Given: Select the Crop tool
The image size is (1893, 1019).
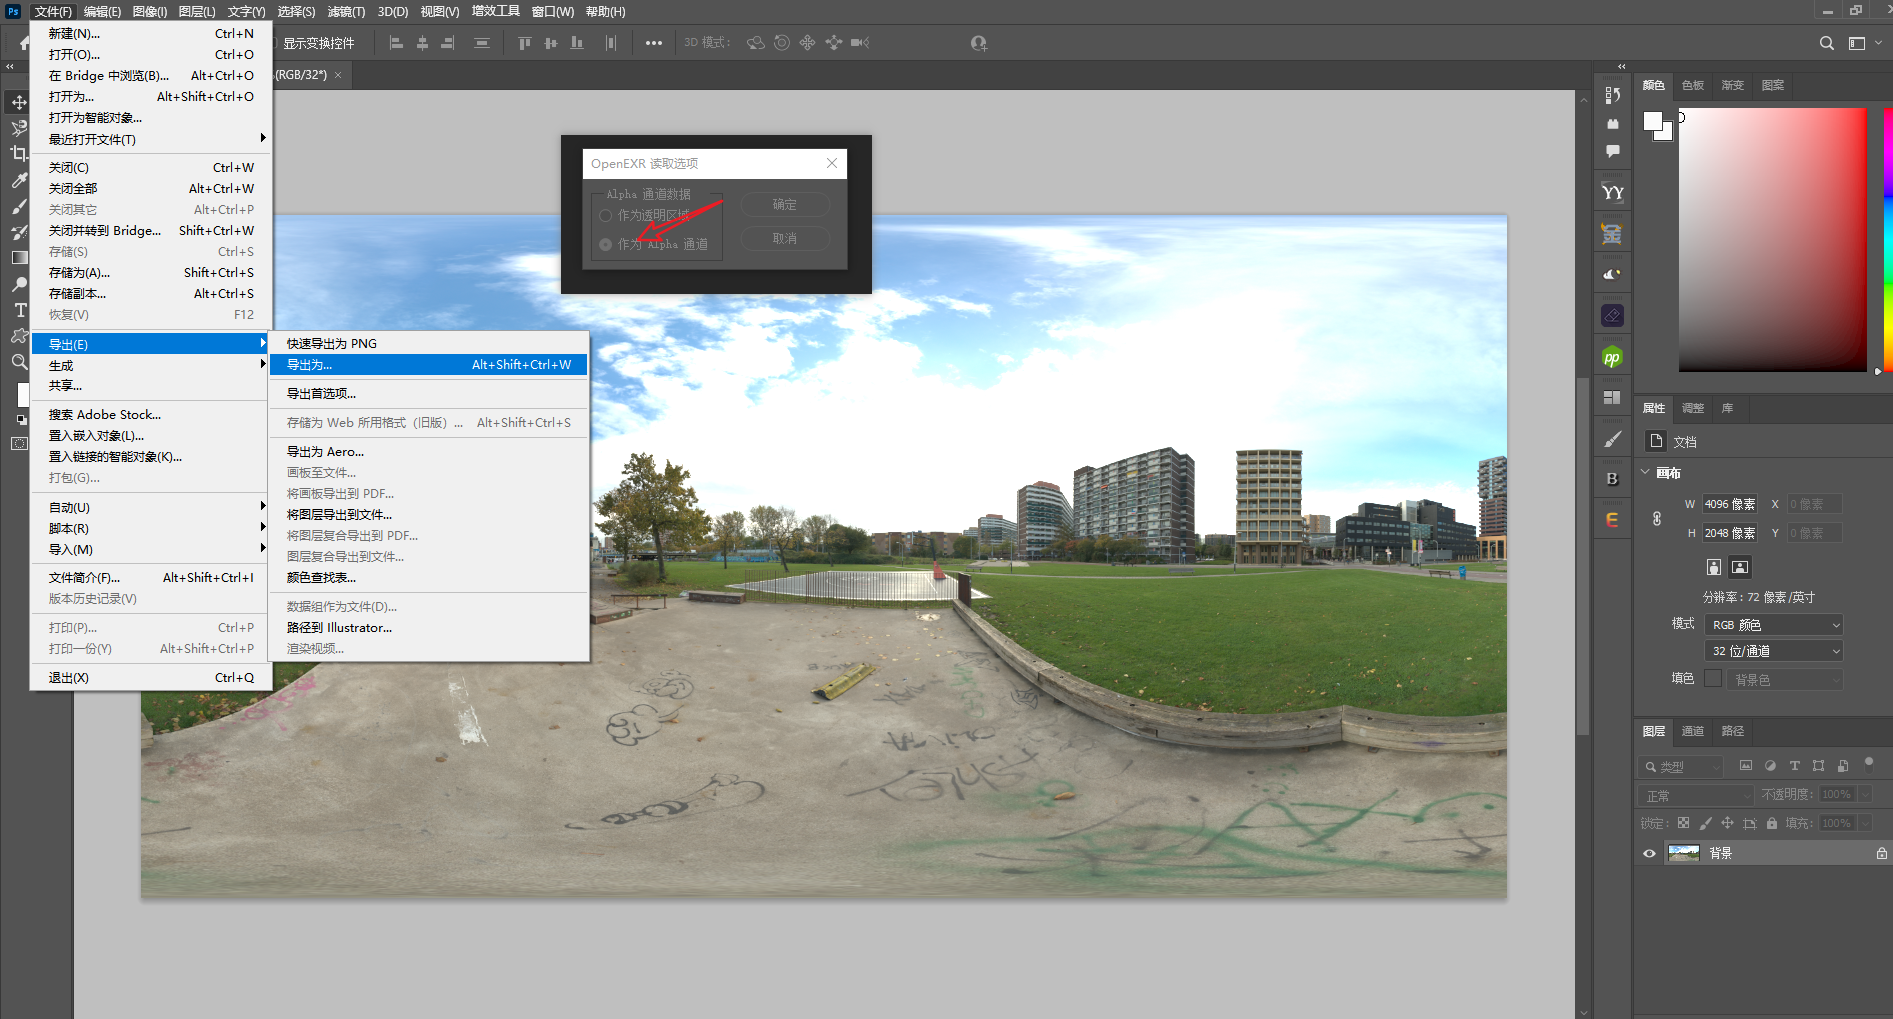Looking at the screenshot, I should pyautogui.click(x=19, y=154).
